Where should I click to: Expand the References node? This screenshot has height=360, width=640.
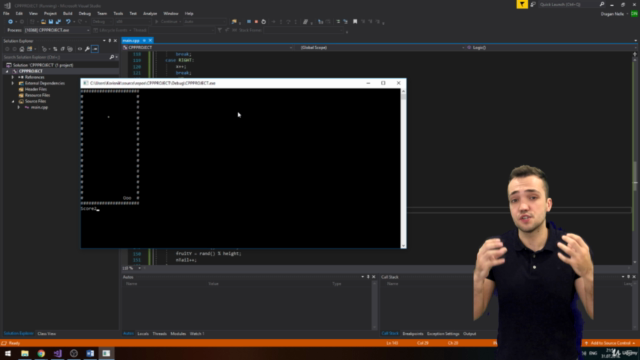[13, 77]
